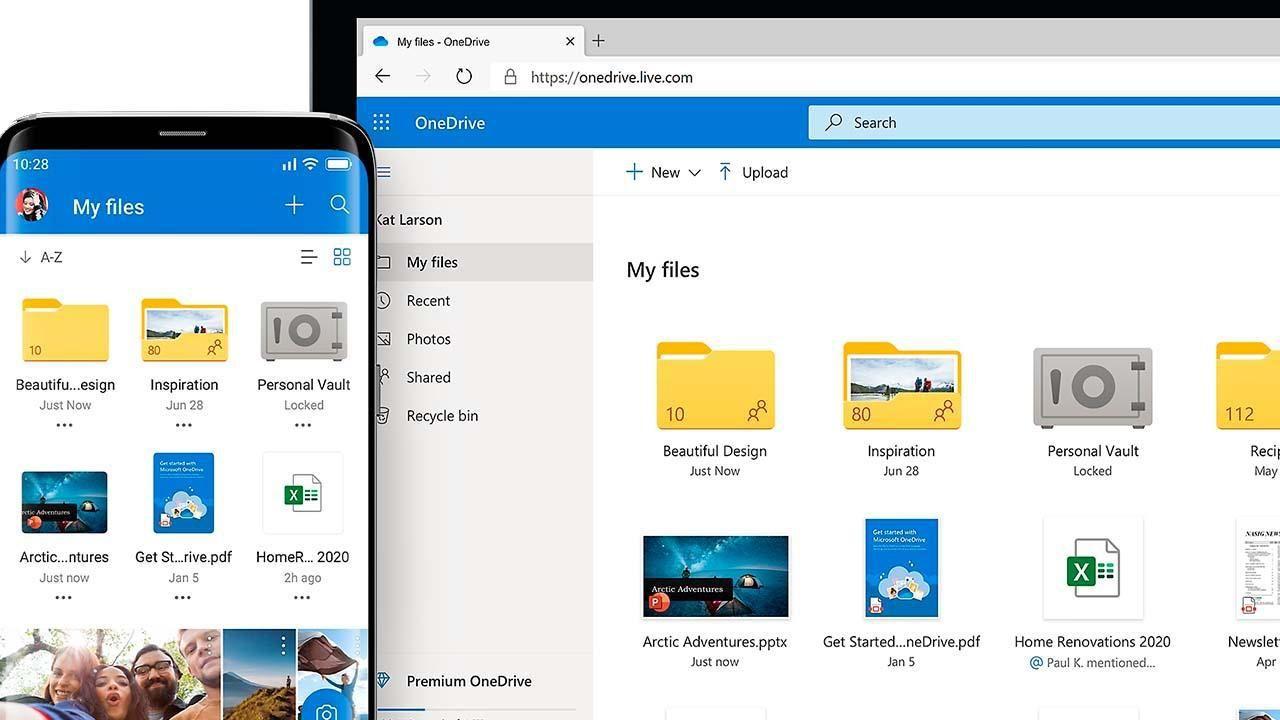Change the A-Z sort order in mobile app
Viewport: 1280px width, 720px height.
pos(40,257)
